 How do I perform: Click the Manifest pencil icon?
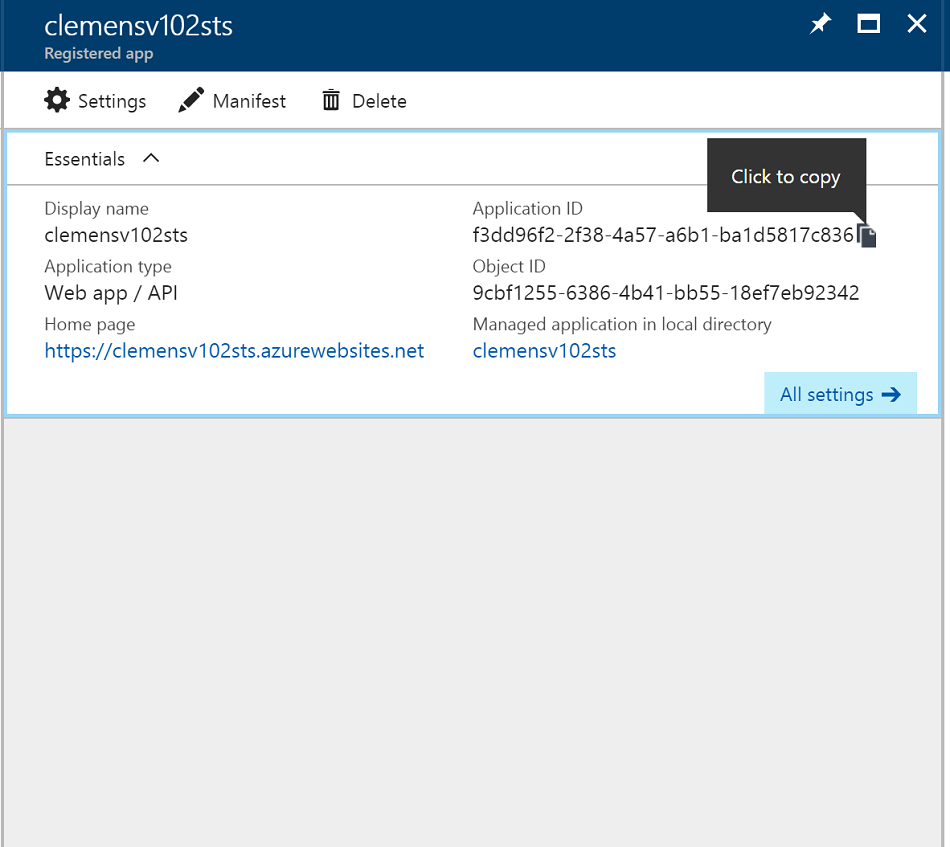pos(191,100)
